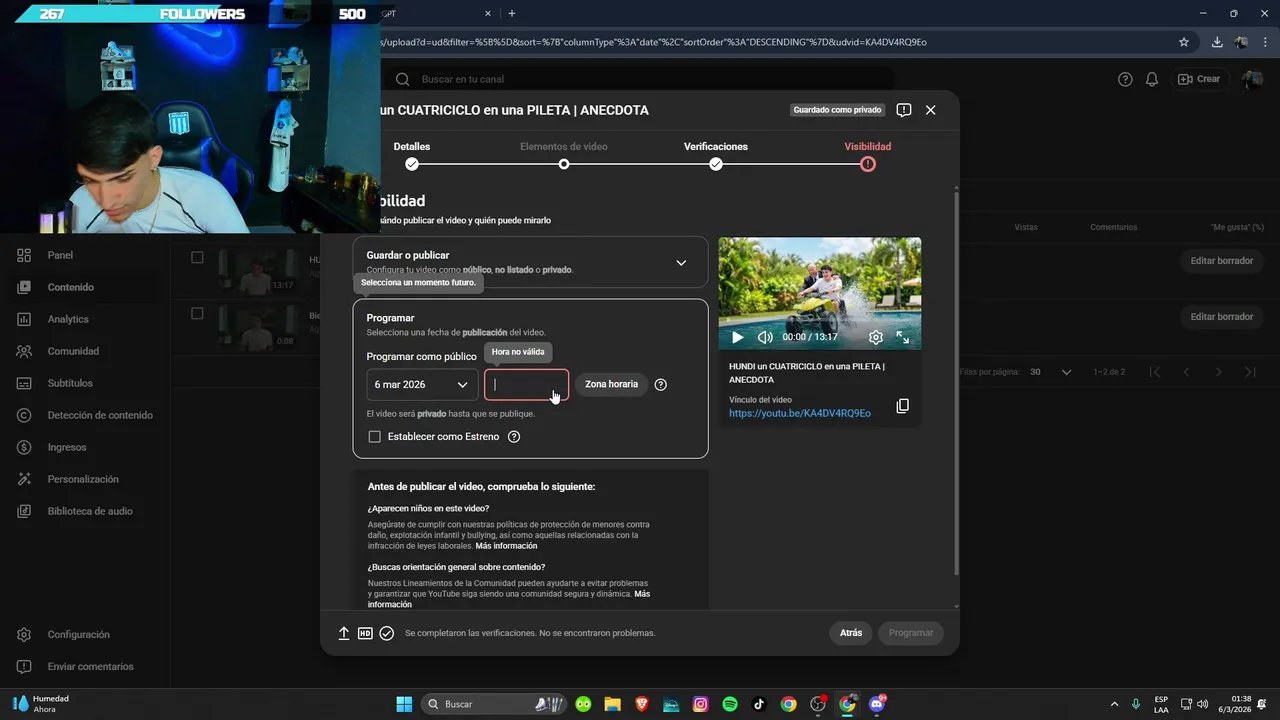1280x720 pixels.
Task: Click Editar borrador for the second video
Action: pyautogui.click(x=1221, y=316)
